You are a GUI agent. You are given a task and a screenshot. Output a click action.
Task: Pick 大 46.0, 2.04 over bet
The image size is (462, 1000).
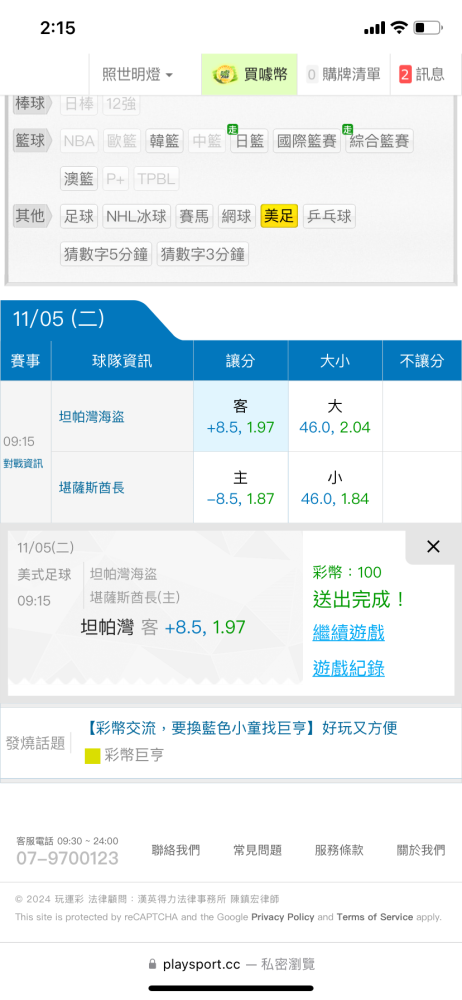point(335,417)
